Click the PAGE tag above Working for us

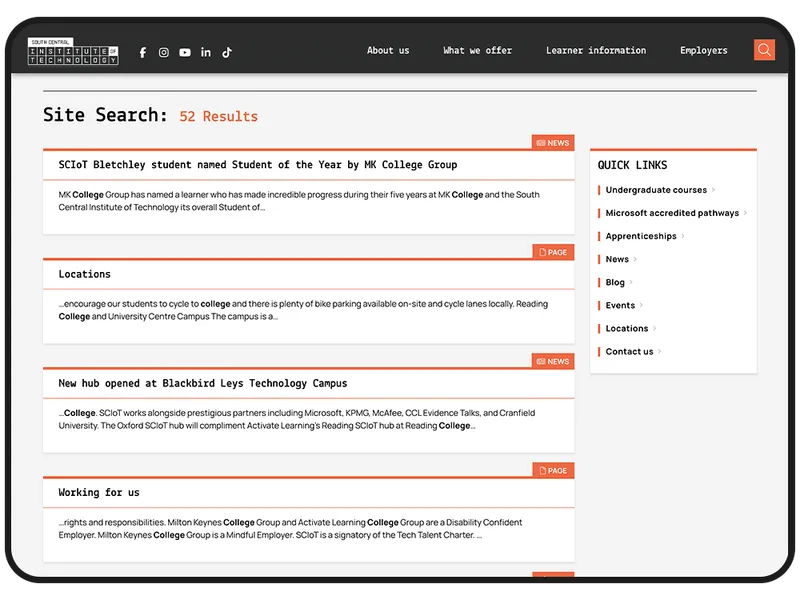[x=553, y=470]
